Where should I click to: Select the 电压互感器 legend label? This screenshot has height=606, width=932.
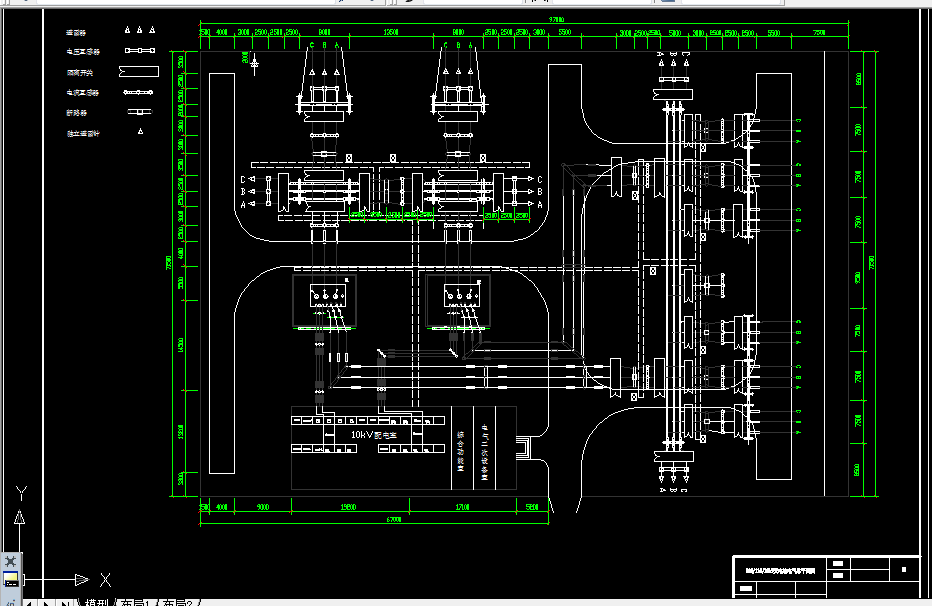pyautogui.click(x=83, y=52)
